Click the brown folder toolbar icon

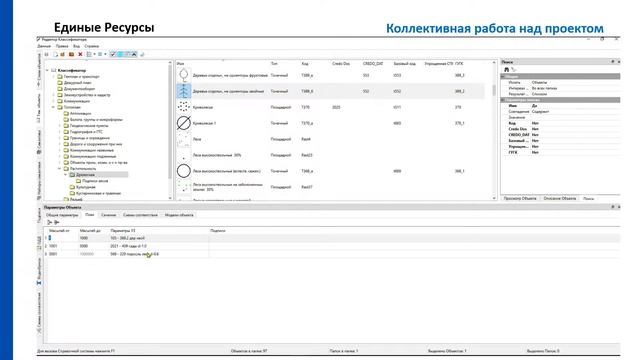[71, 54]
